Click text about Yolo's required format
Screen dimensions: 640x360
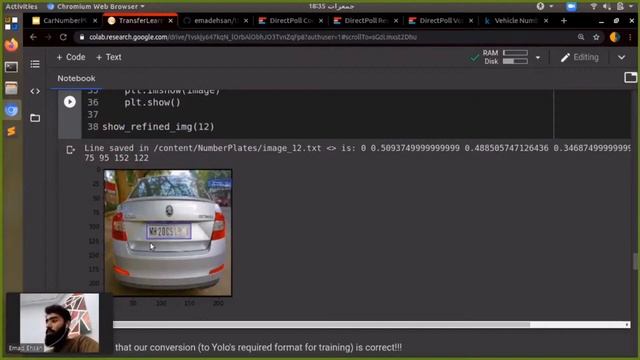point(258,347)
